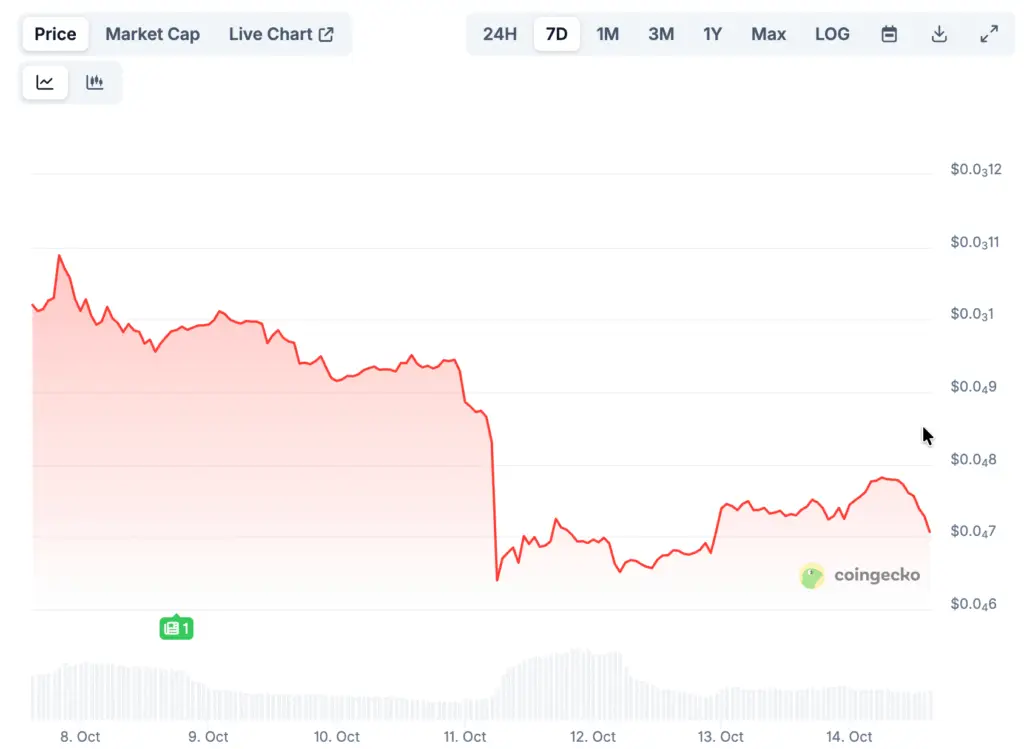Expand chart to fullscreen

(x=989, y=34)
